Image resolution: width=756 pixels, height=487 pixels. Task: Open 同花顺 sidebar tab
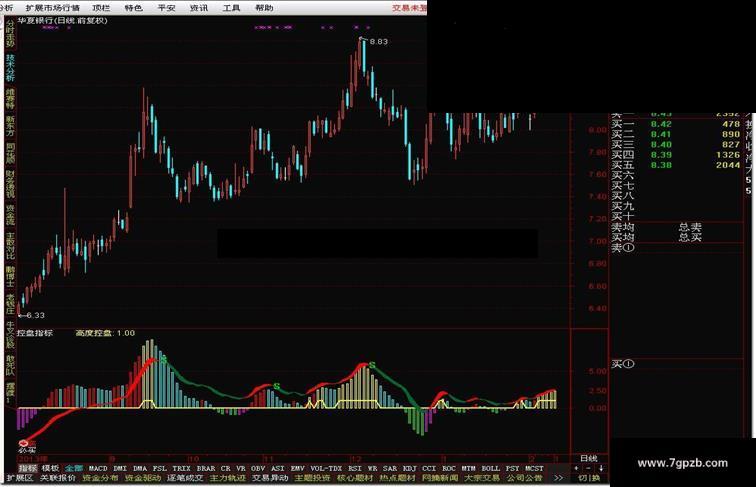(x=10, y=153)
